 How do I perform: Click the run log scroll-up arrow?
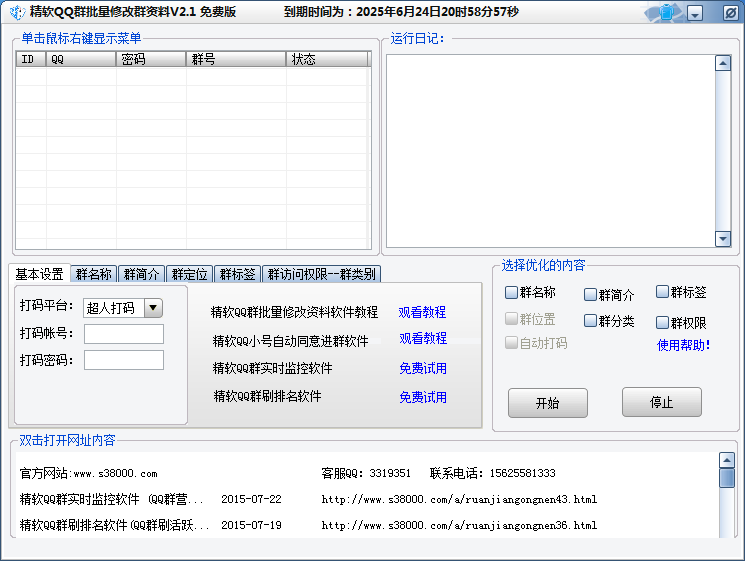point(723,63)
